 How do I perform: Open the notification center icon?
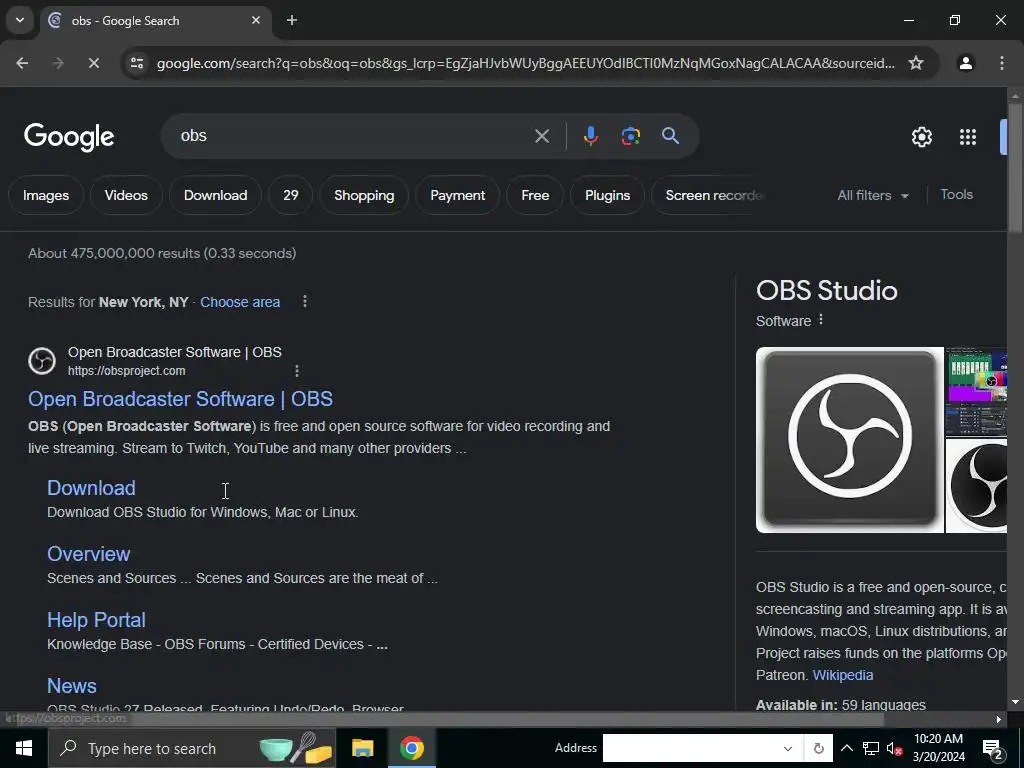click(x=993, y=748)
